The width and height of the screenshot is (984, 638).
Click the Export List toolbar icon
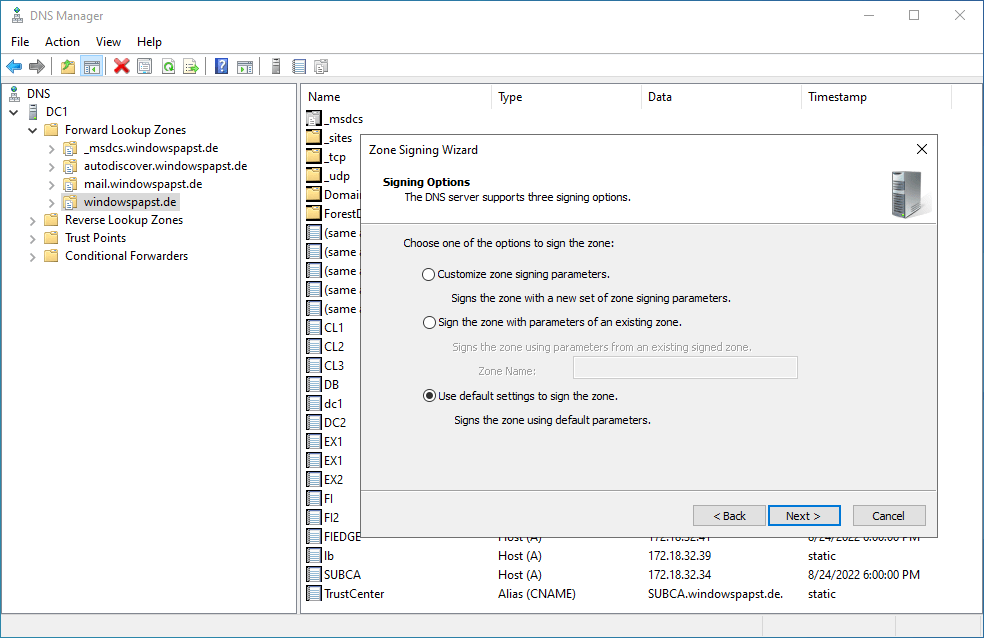[x=191, y=67]
